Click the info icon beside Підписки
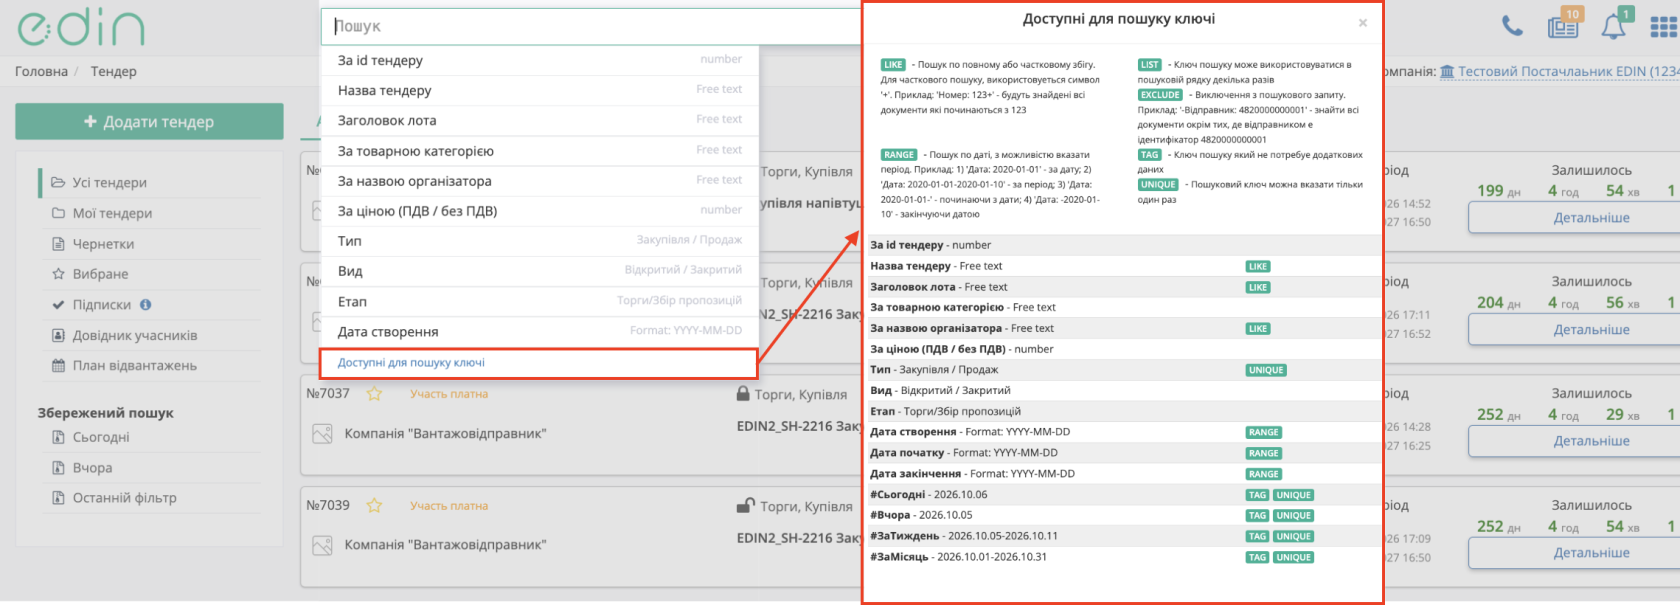Viewport: 1680px width, 605px height. [x=146, y=305]
